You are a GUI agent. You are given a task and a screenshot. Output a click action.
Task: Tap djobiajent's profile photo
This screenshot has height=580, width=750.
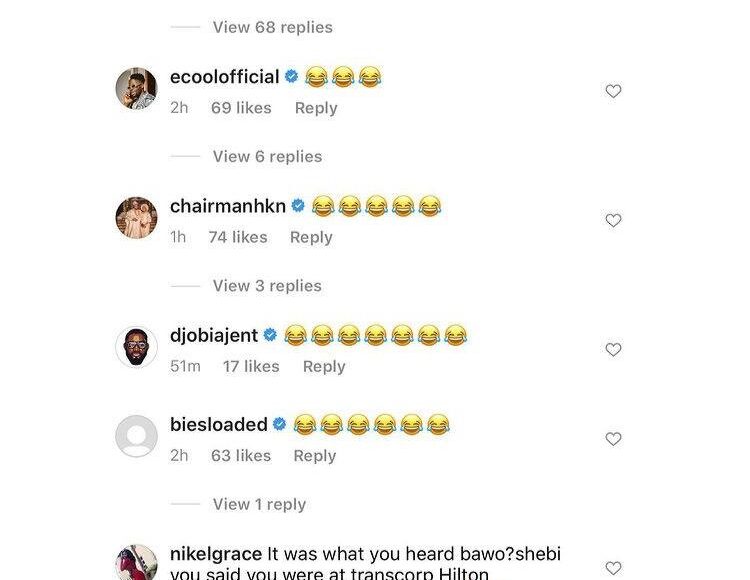pyautogui.click(x=137, y=347)
